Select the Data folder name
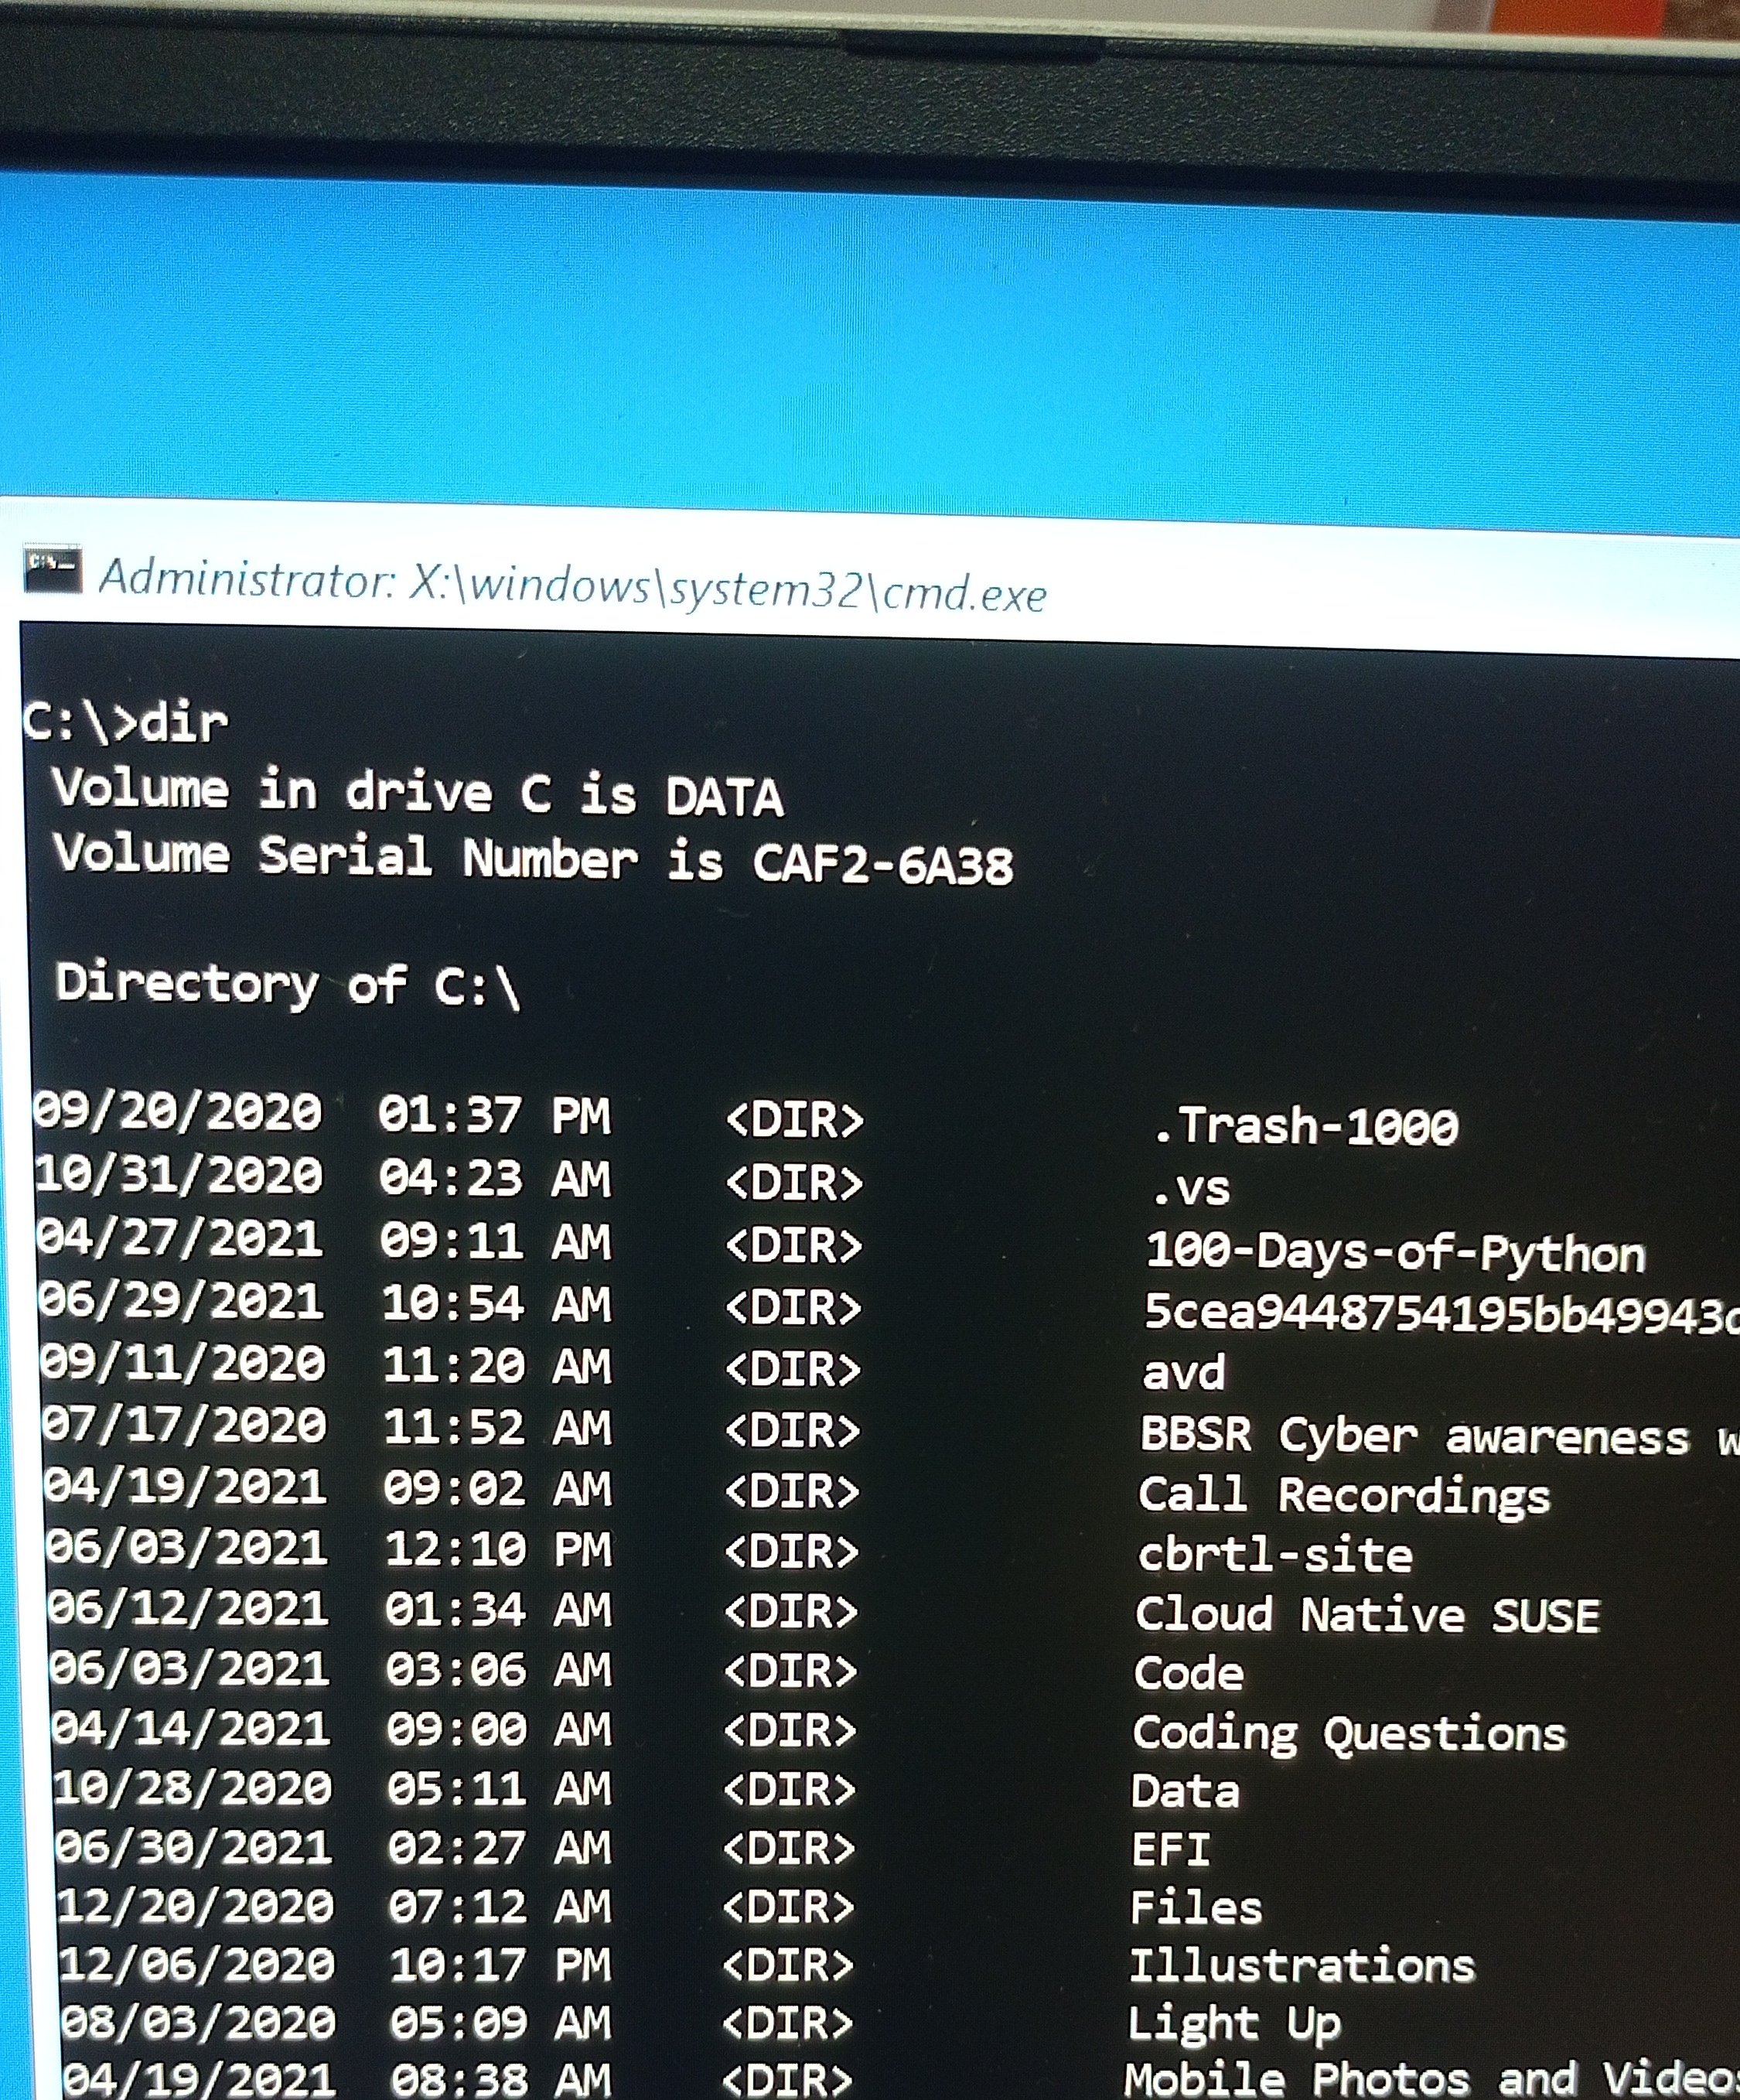 [x=1185, y=1791]
